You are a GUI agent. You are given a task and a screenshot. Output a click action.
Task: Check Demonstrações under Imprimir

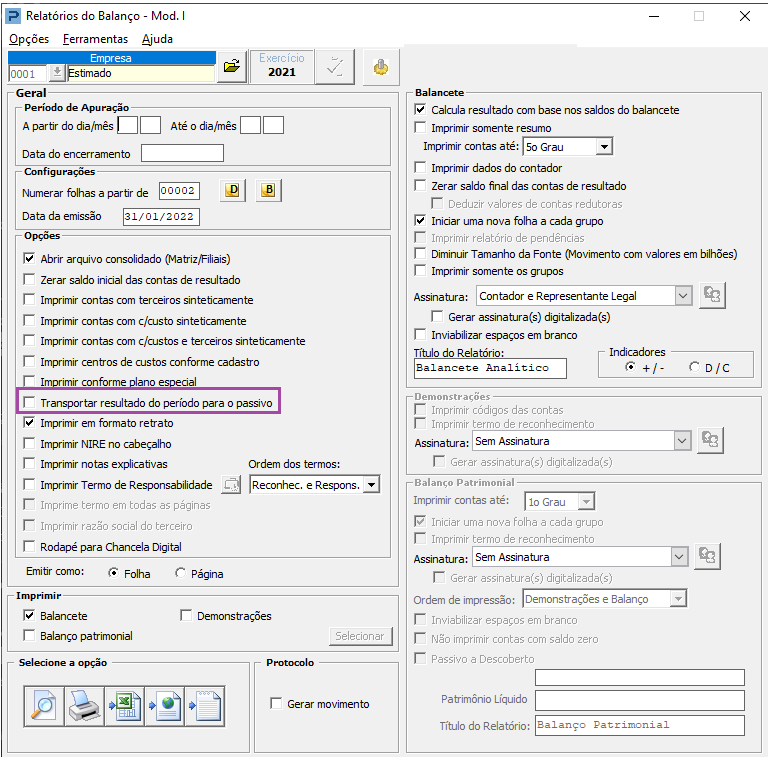tap(186, 615)
